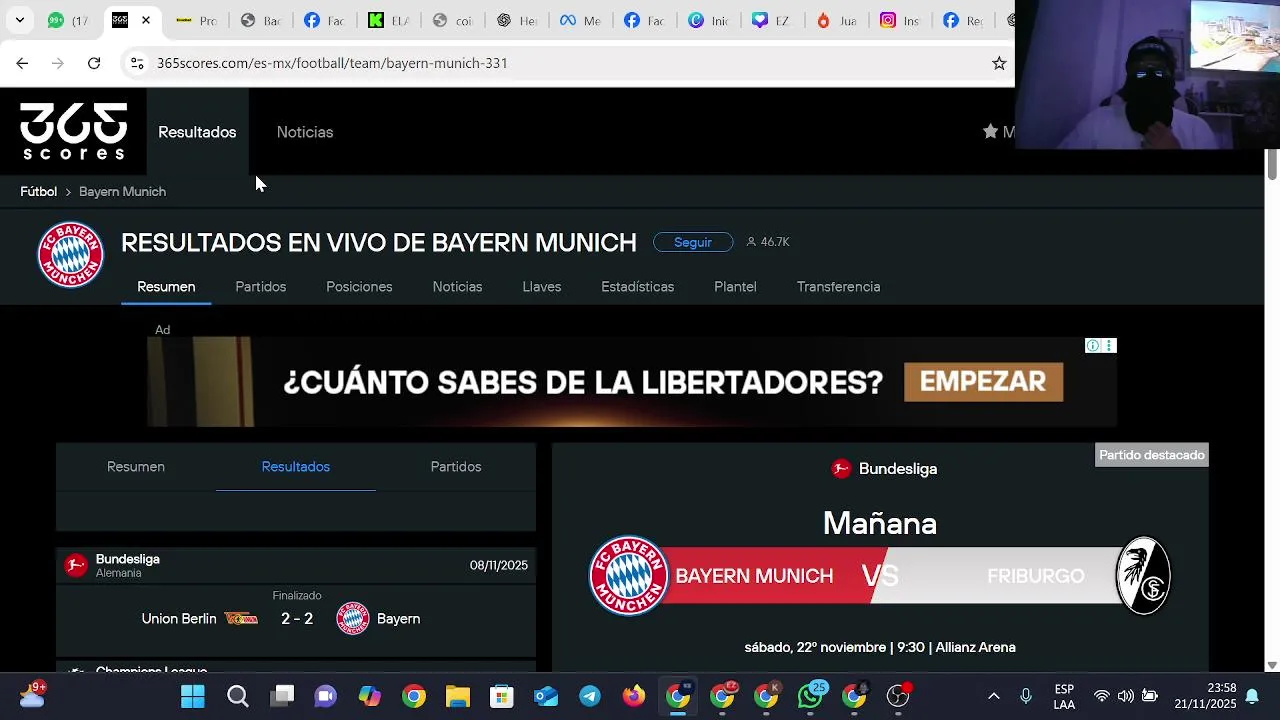Open Microsoft Store from the taskbar
1280x720 pixels.
click(x=502, y=696)
